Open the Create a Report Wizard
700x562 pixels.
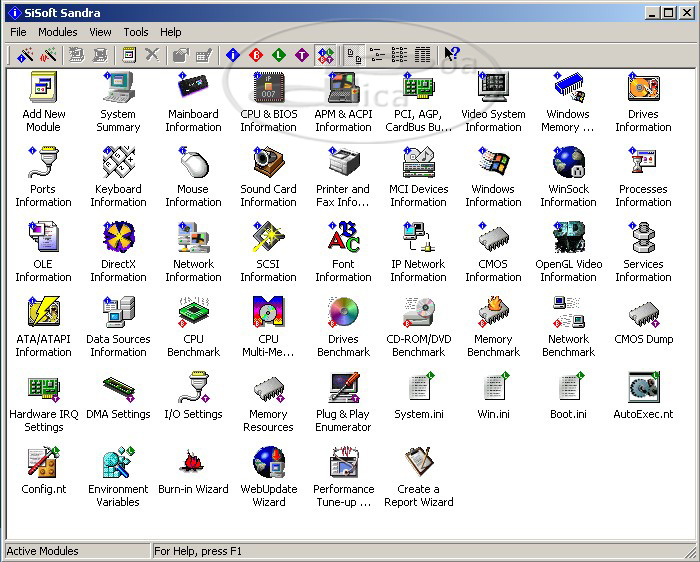pyautogui.click(x=418, y=464)
